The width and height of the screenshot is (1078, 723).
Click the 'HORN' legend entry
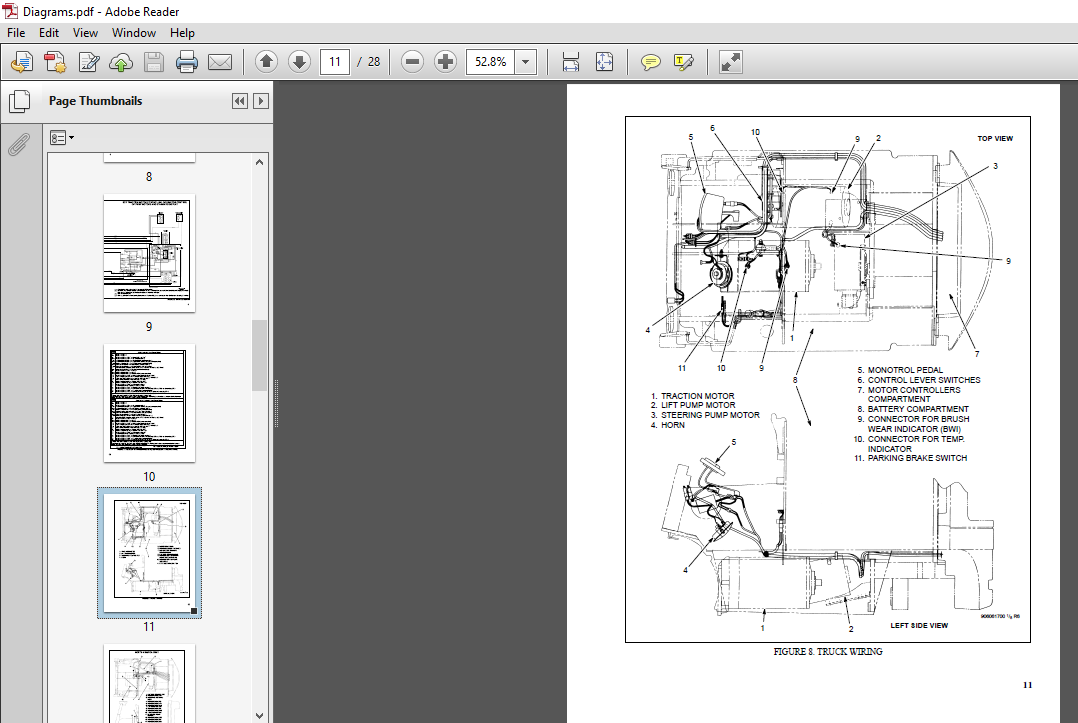tap(672, 425)
